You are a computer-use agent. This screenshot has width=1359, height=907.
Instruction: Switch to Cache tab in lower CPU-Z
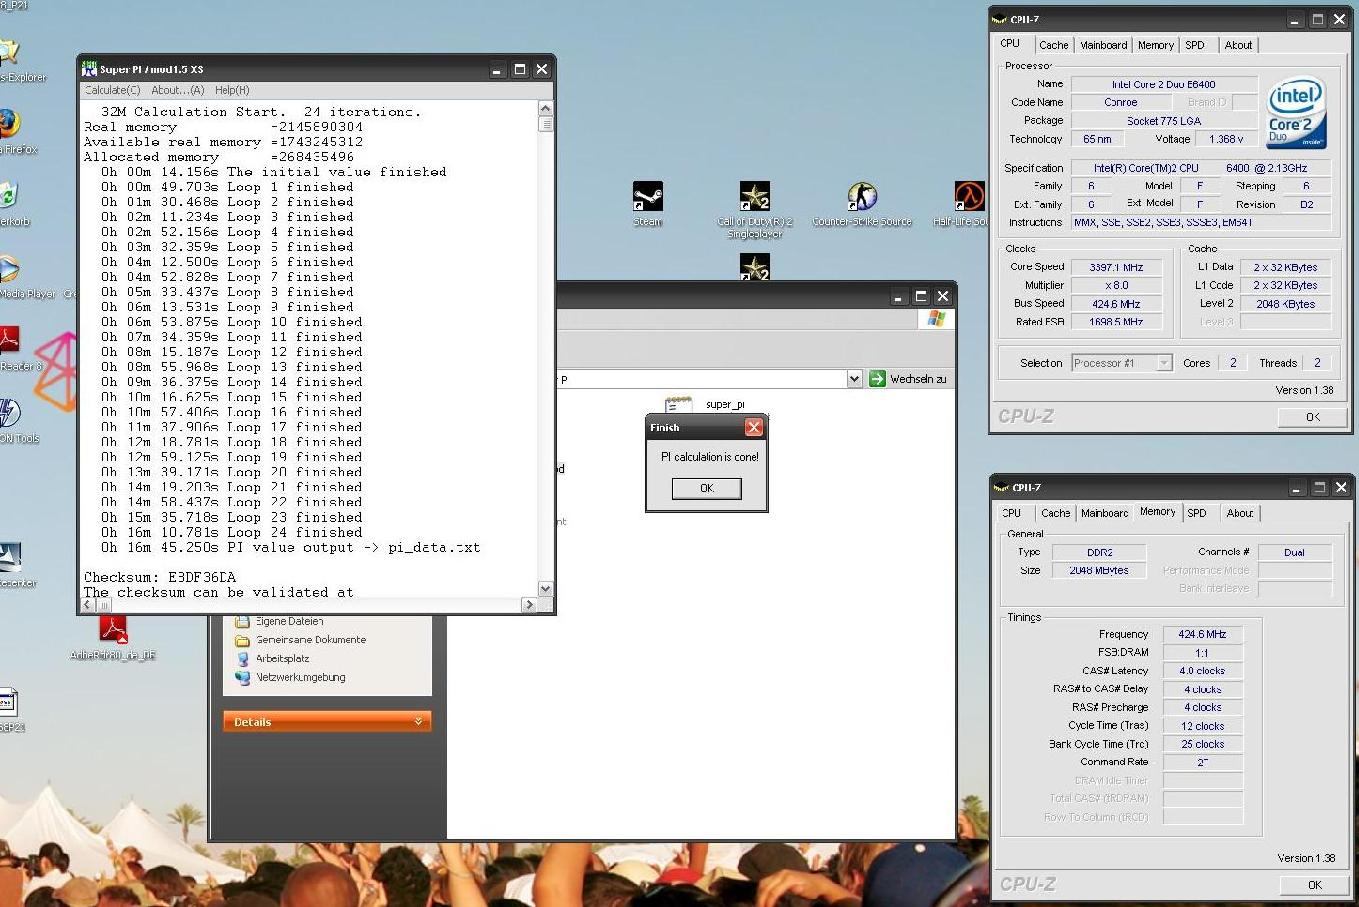pyautogui.click(x=1055, y=513)
